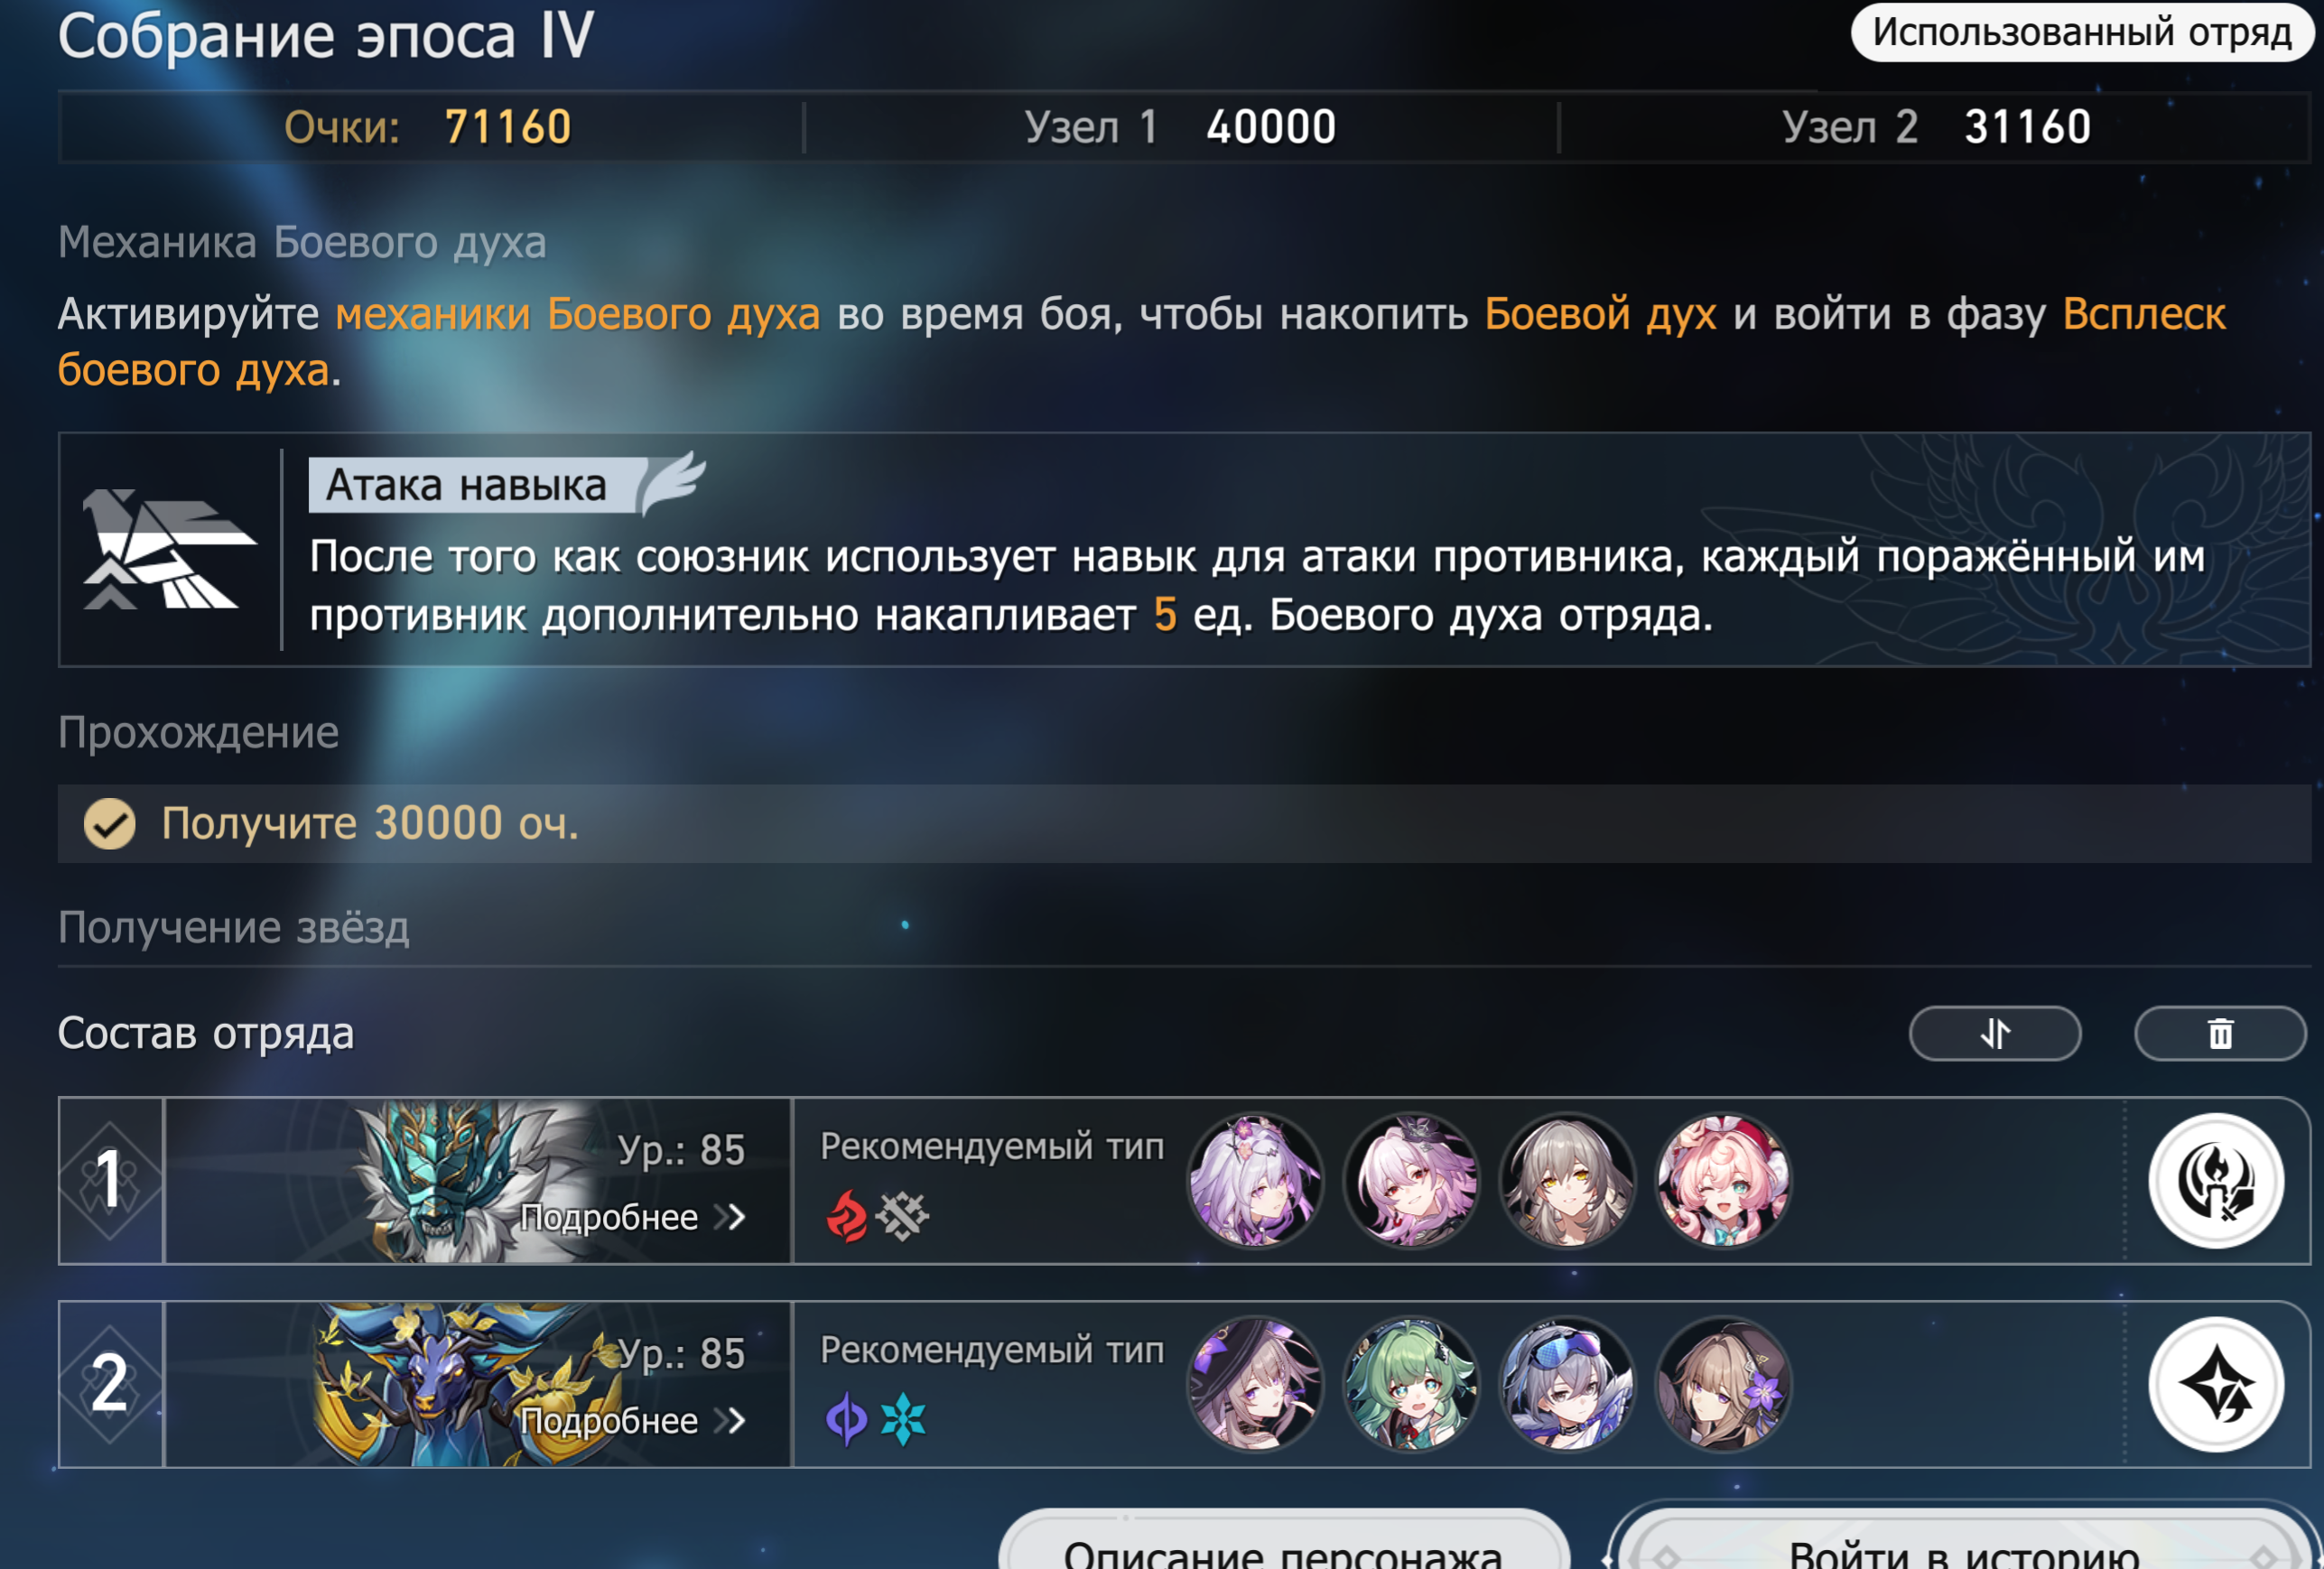2324x1569 pixels.
Task: Open the Получение звёзд section
Action: tap(233, 927)
